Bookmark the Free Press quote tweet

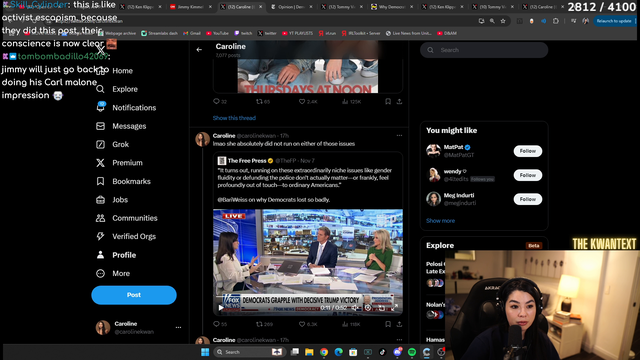point(388,324)
